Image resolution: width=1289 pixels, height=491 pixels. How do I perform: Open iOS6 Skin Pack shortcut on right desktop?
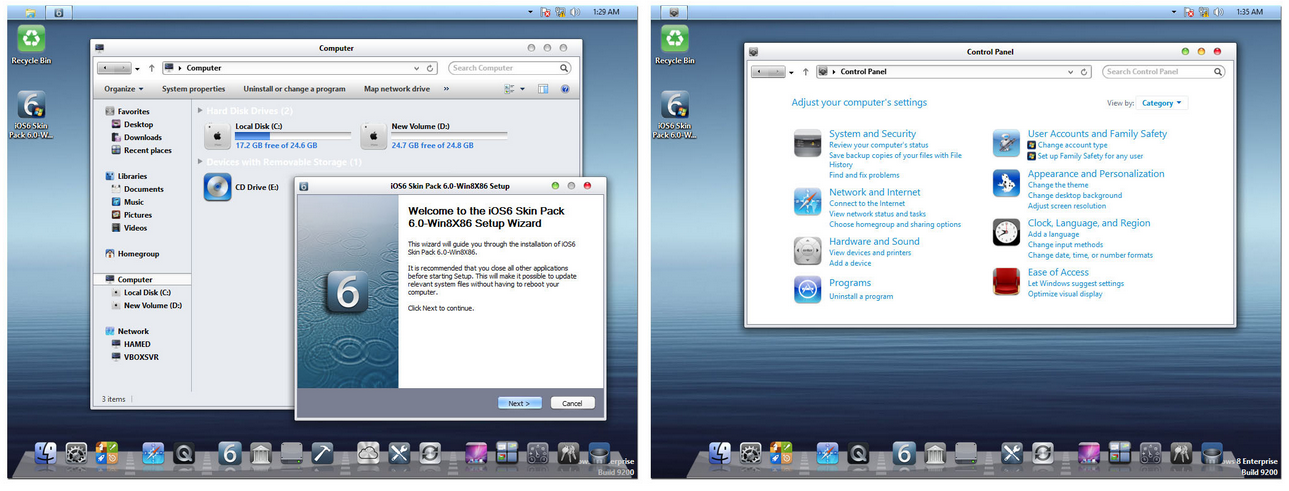pos(675,115)
